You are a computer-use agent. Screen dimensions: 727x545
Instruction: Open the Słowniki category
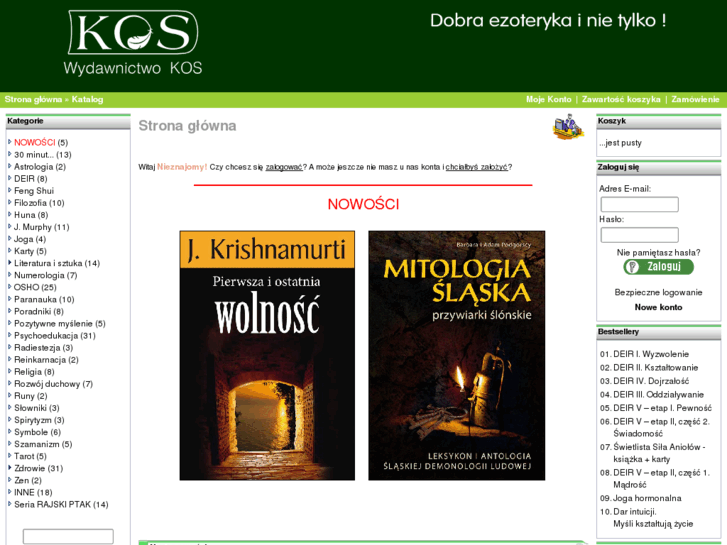[x=30, y=408]
